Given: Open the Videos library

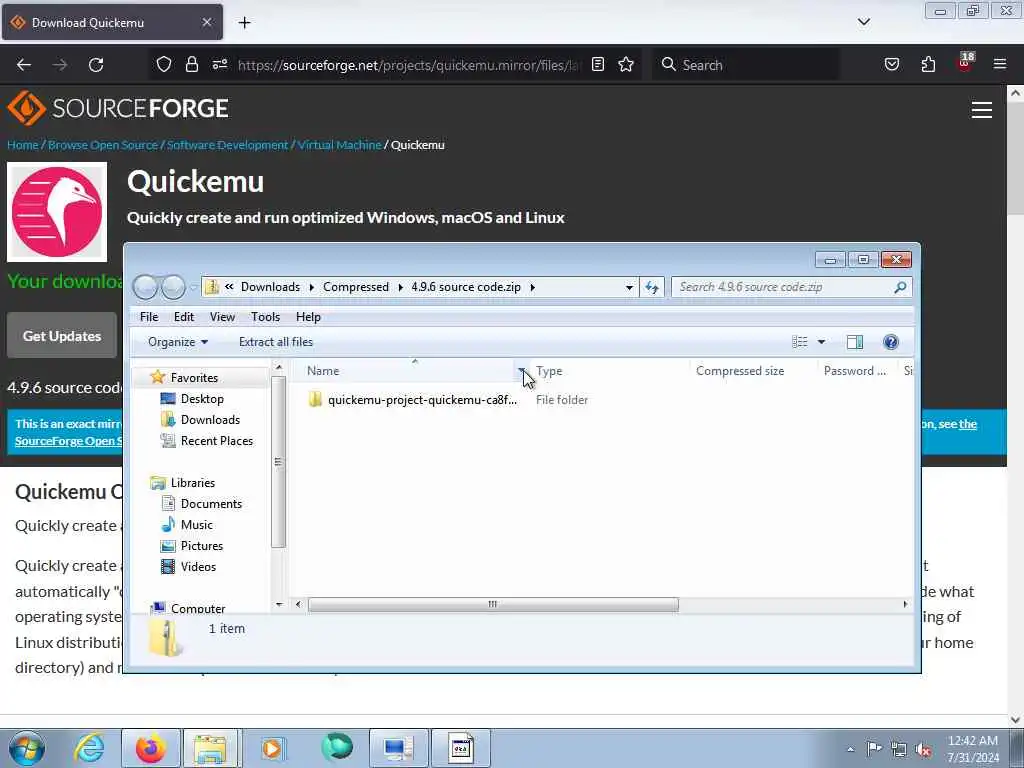Looking at the screenshot, I should pyautogui.click(x=198, y=566).
